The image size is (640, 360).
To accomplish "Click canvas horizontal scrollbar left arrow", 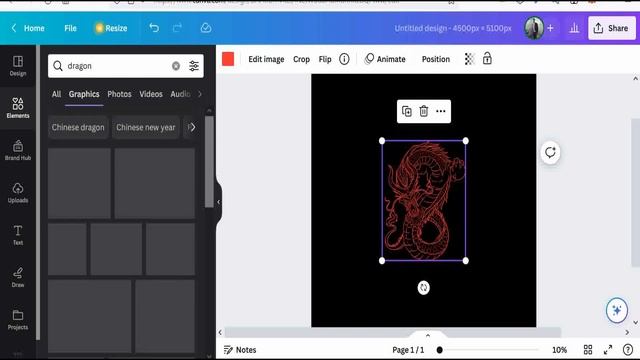I will coord(220,332).
